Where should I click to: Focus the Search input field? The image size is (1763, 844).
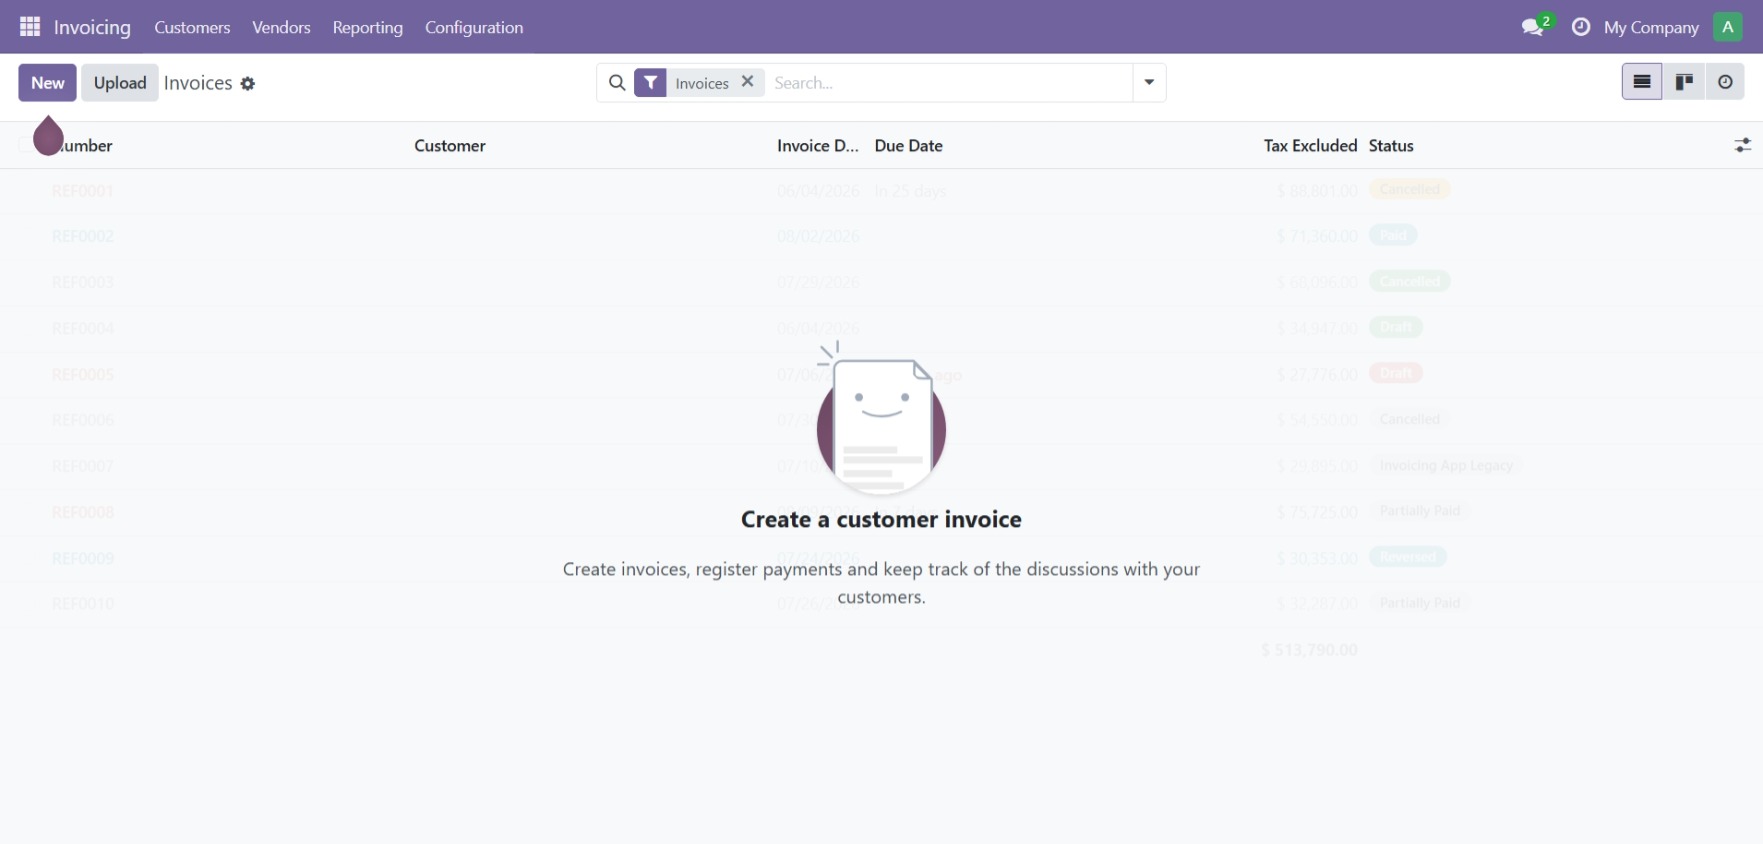pos(950,83)
